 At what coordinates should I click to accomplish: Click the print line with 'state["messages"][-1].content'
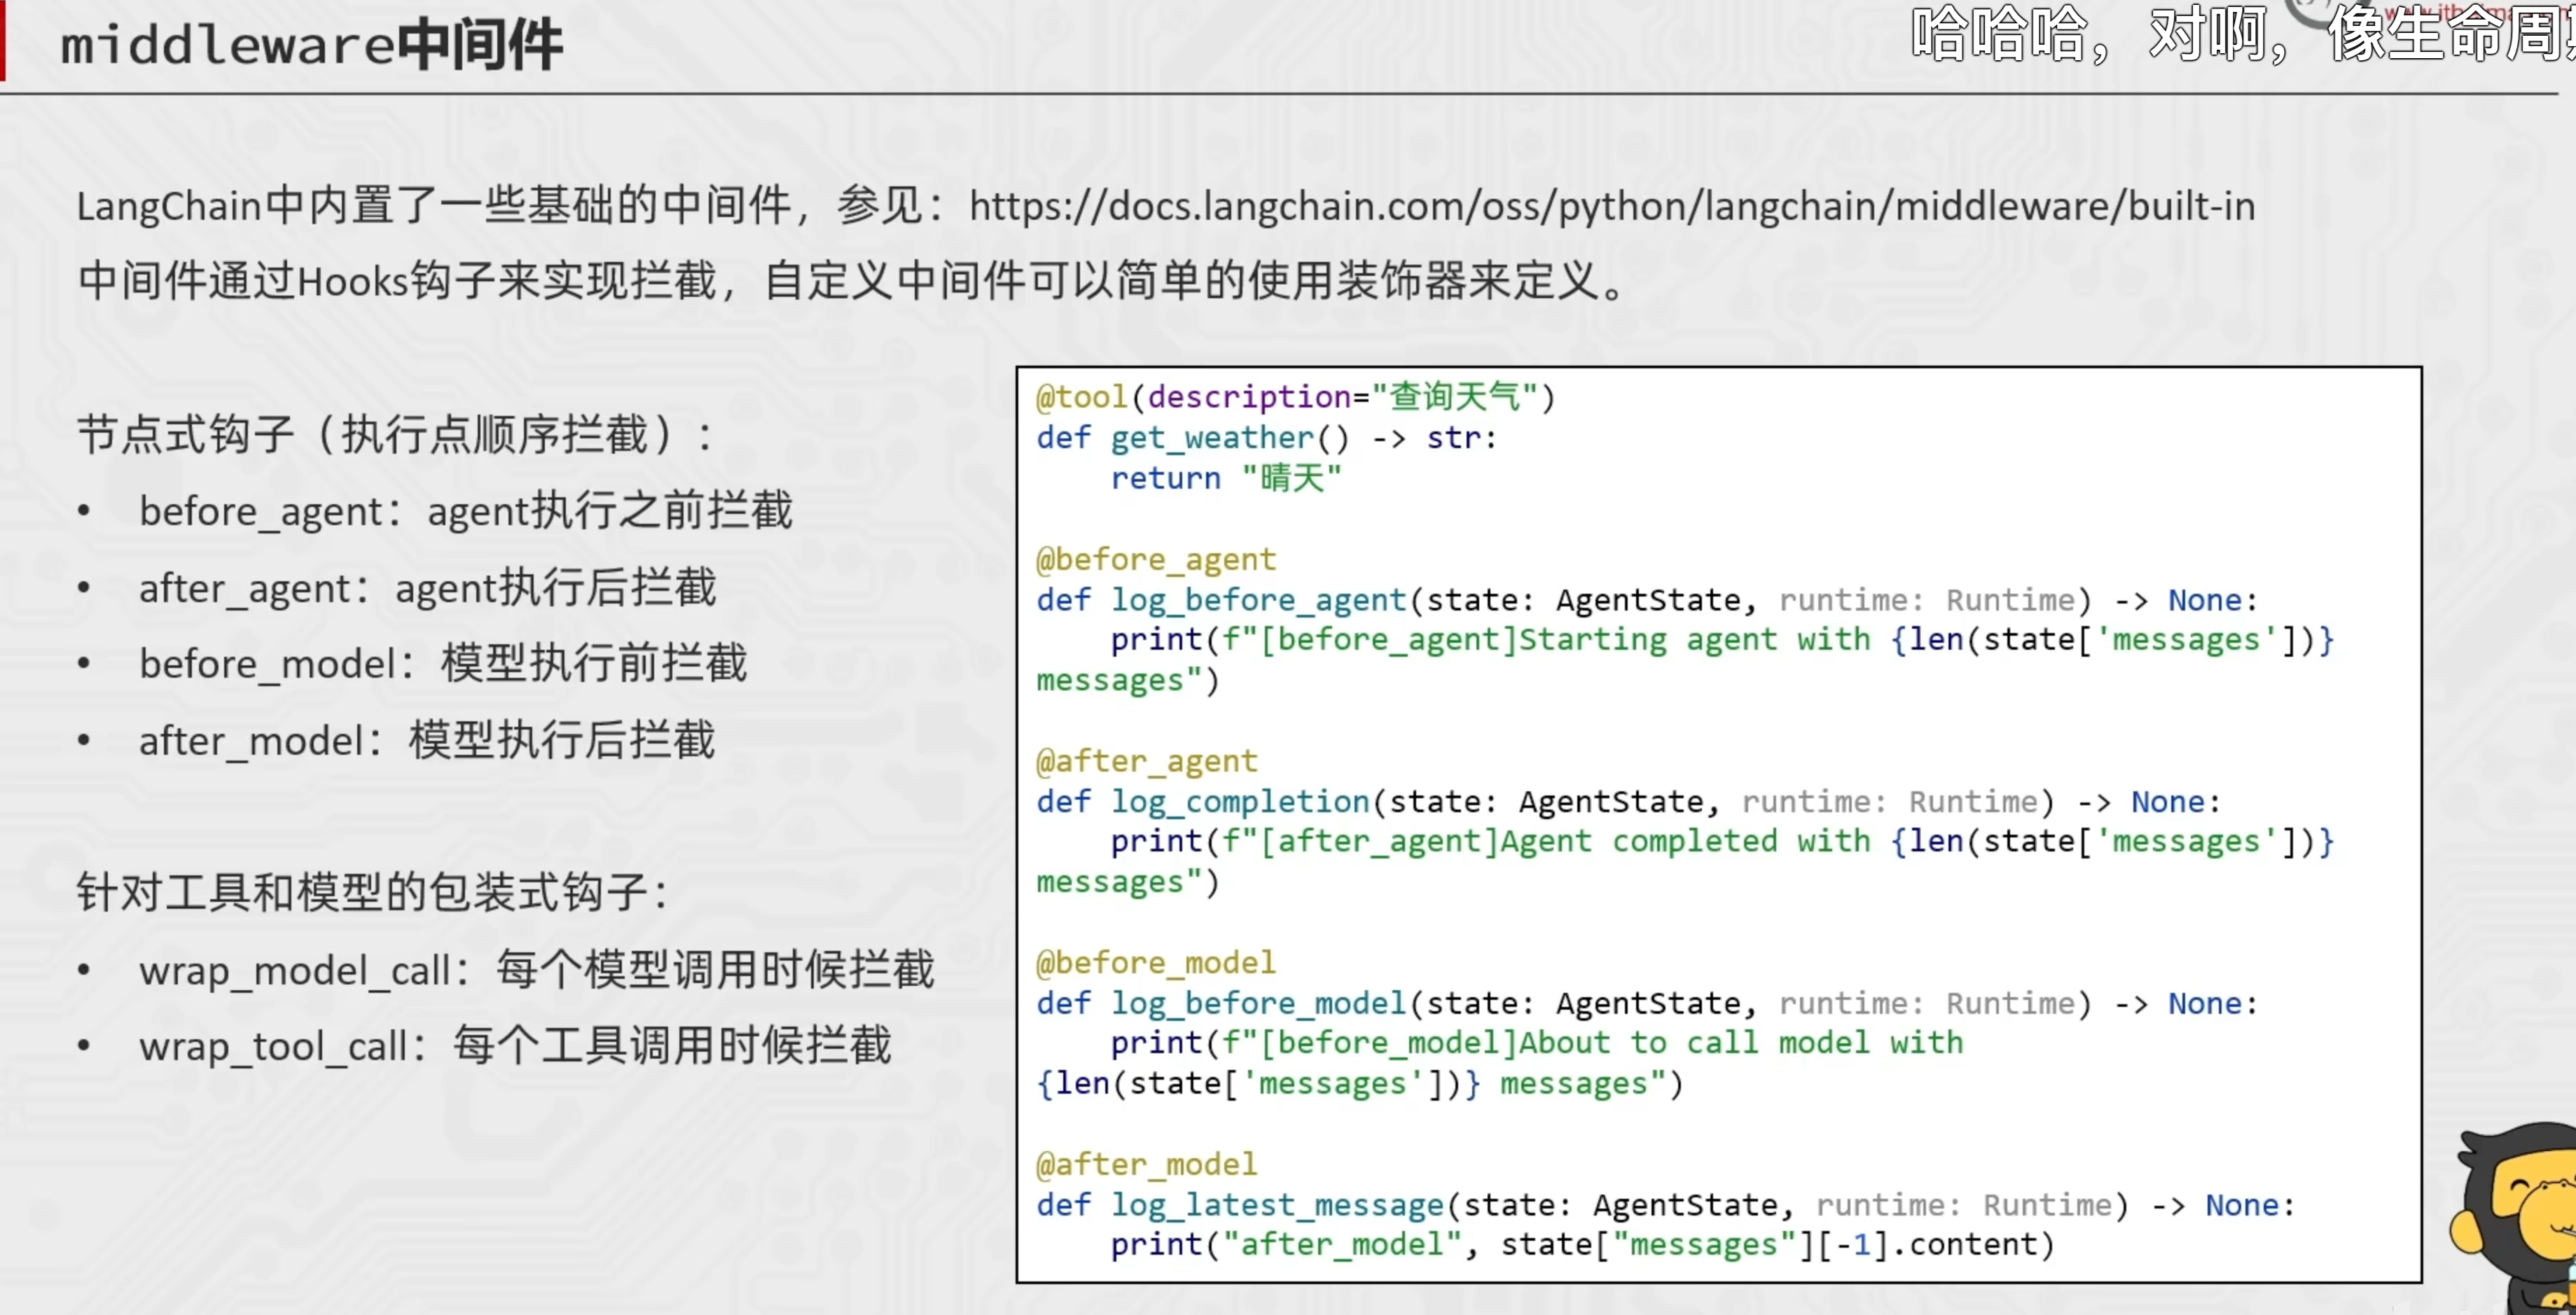coord(1582,1245)
